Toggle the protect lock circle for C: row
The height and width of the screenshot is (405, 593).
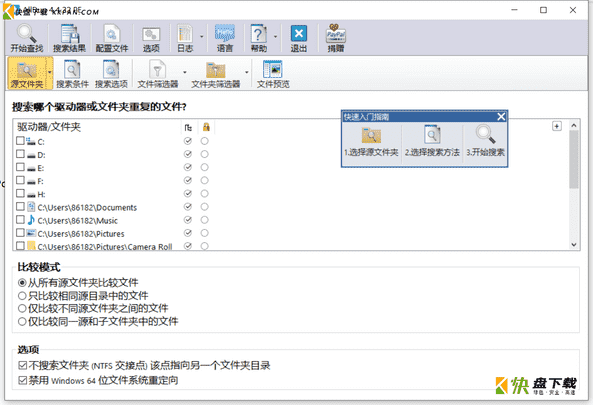tap(205, 141)
